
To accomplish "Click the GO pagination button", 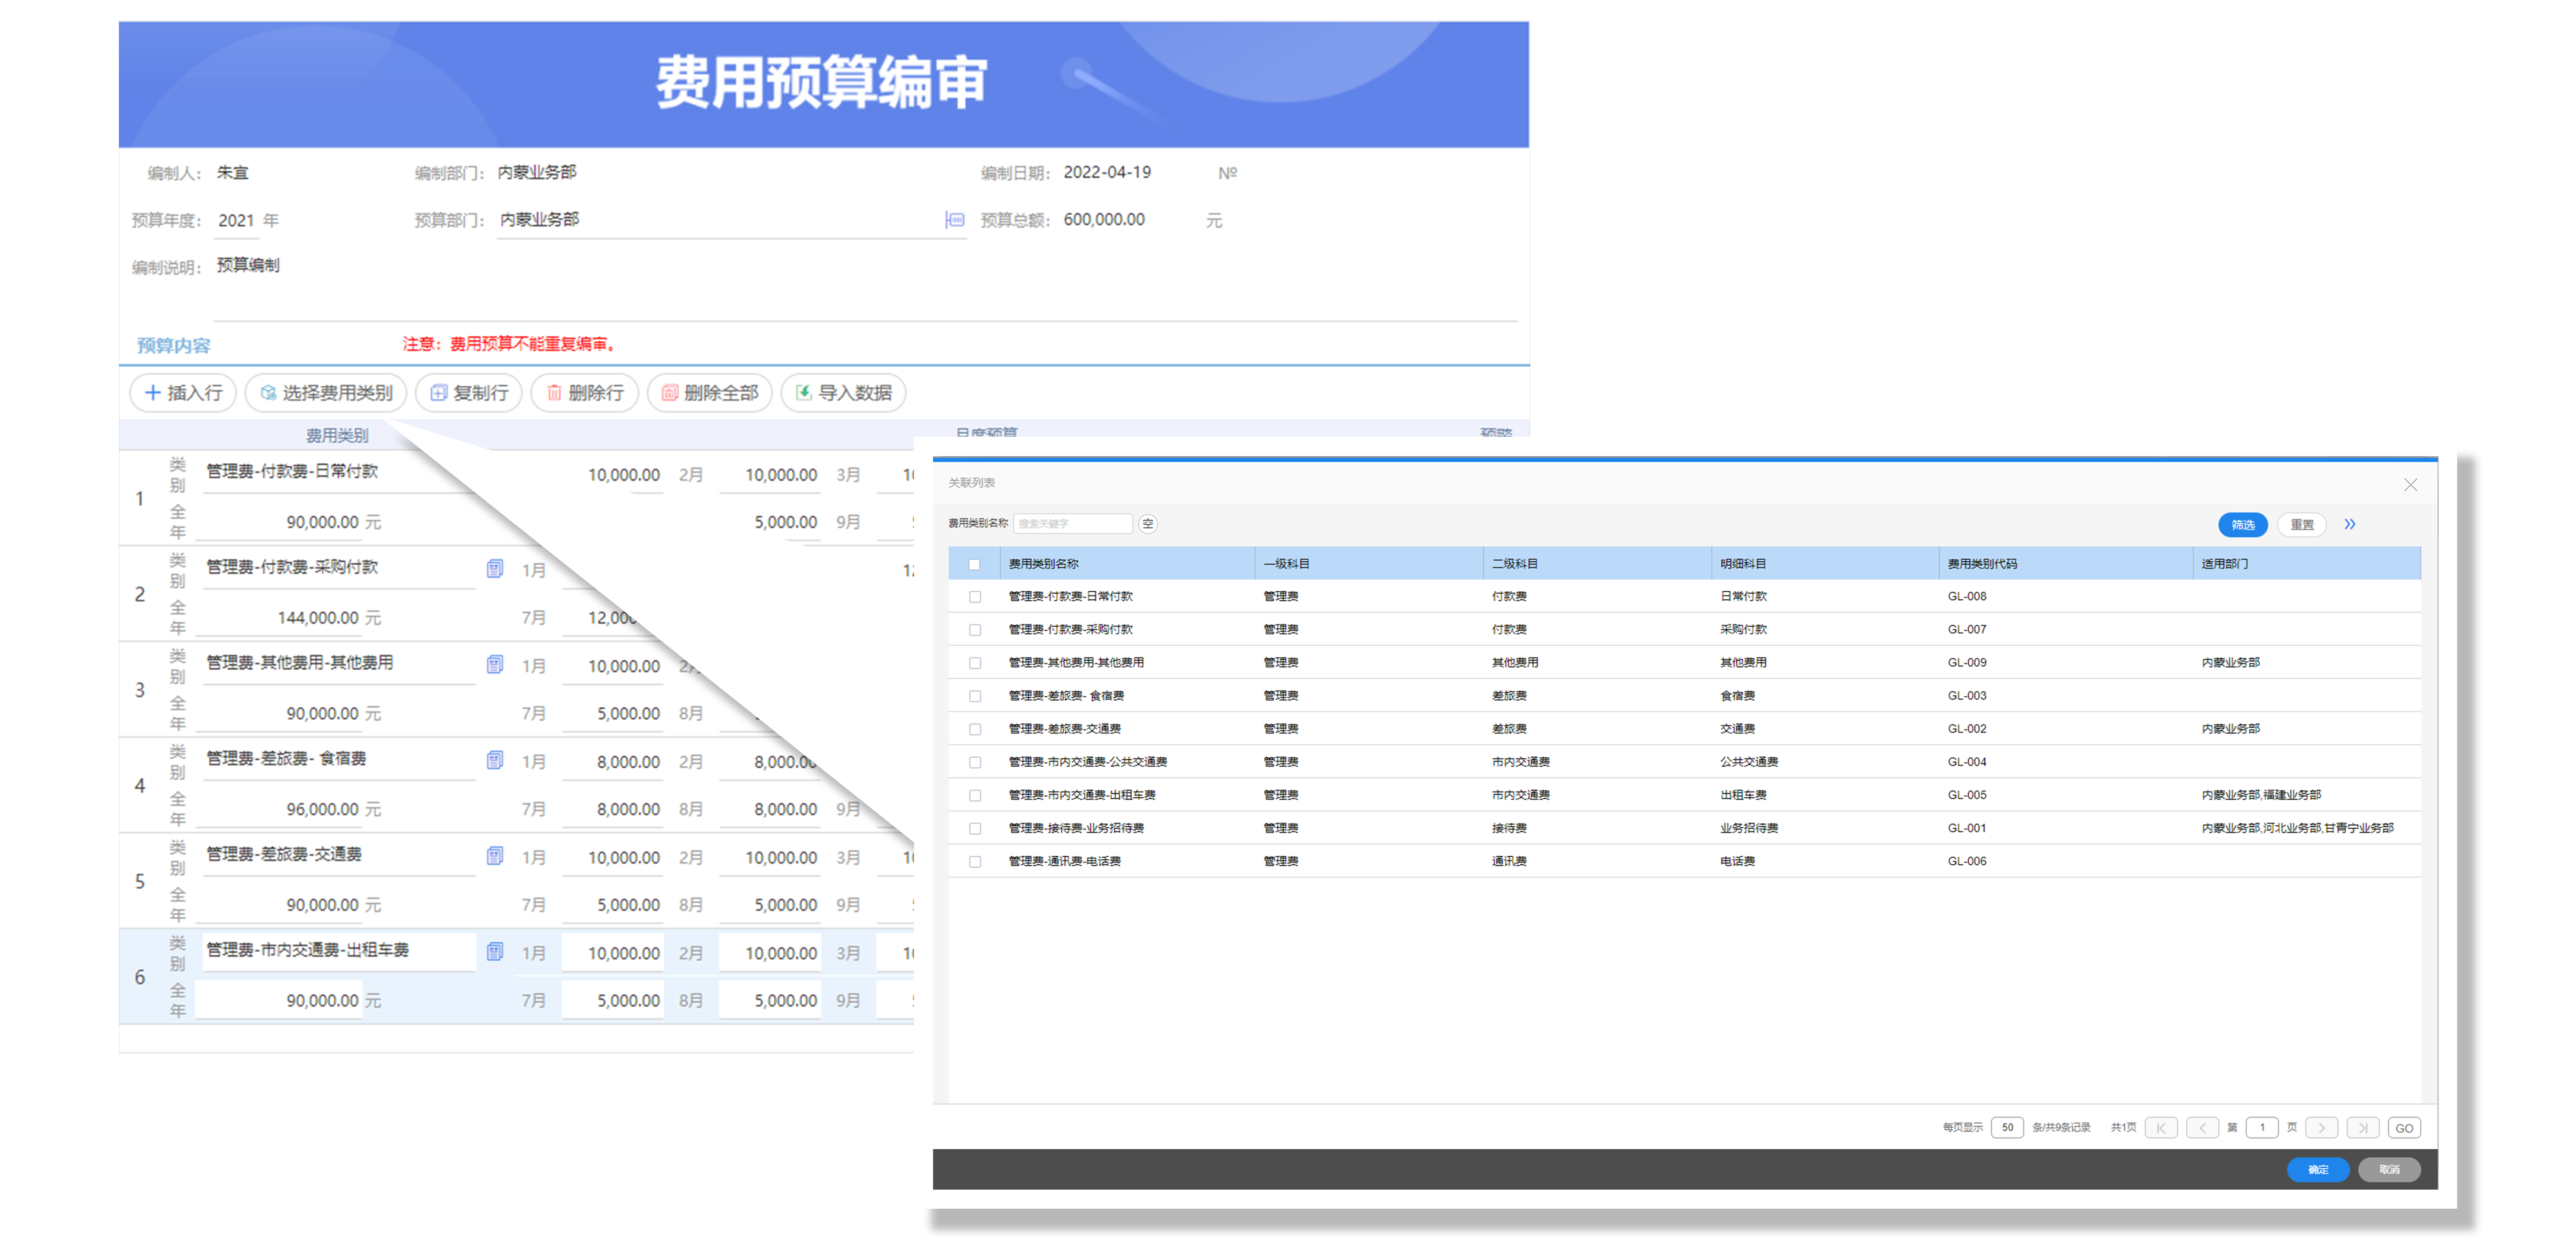I will pos(2404,1128).
